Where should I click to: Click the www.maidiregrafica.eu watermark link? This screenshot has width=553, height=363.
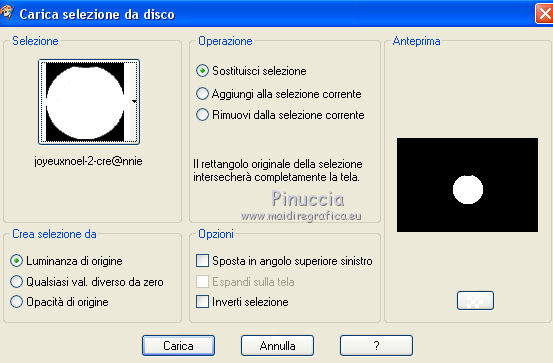tap(302, 216)
